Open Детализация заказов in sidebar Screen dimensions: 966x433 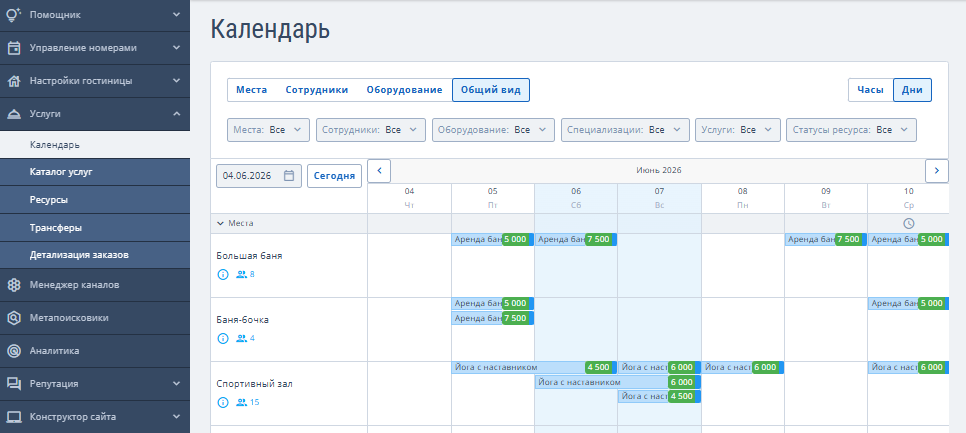(95, 255)
